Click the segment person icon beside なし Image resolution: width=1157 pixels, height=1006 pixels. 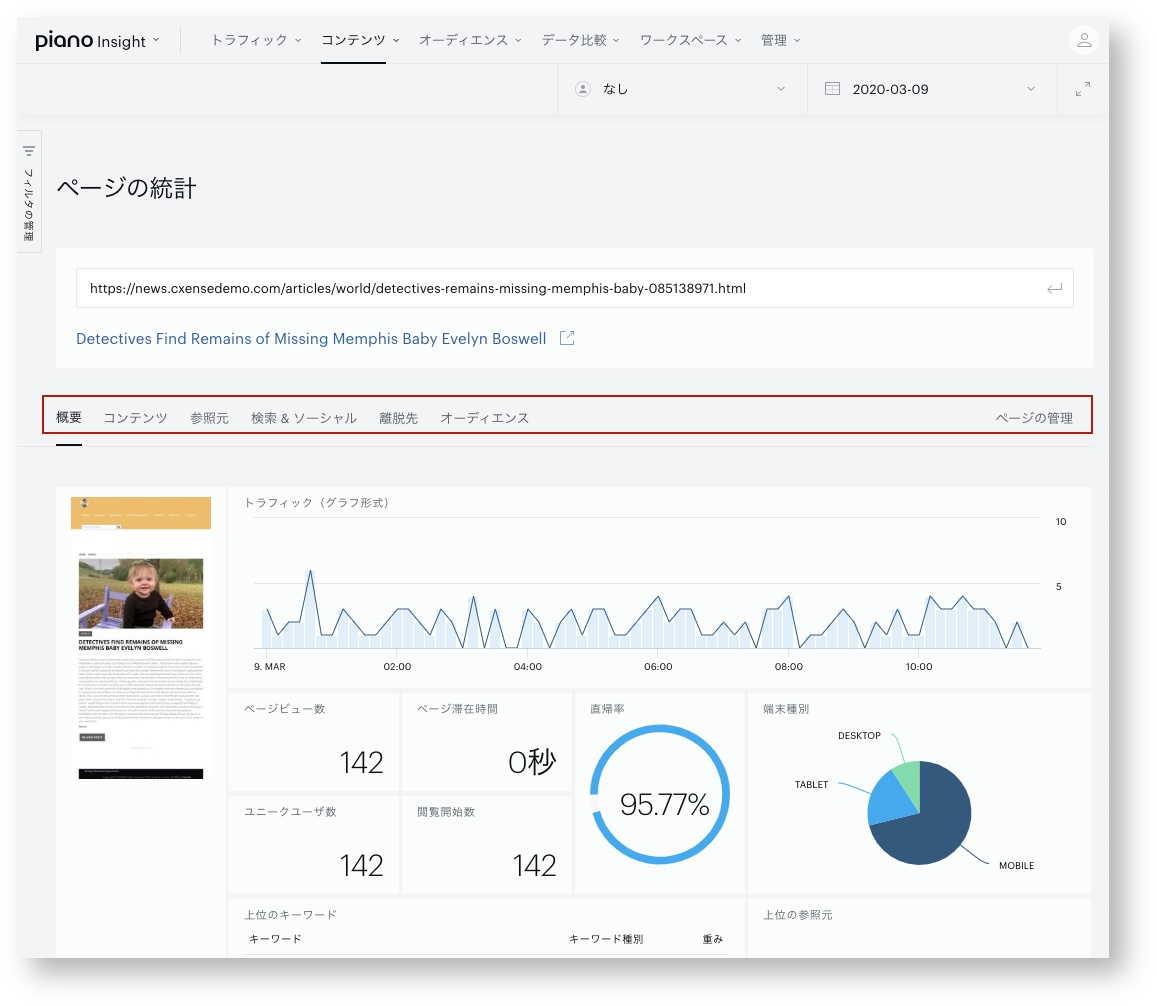click(583, 89)
